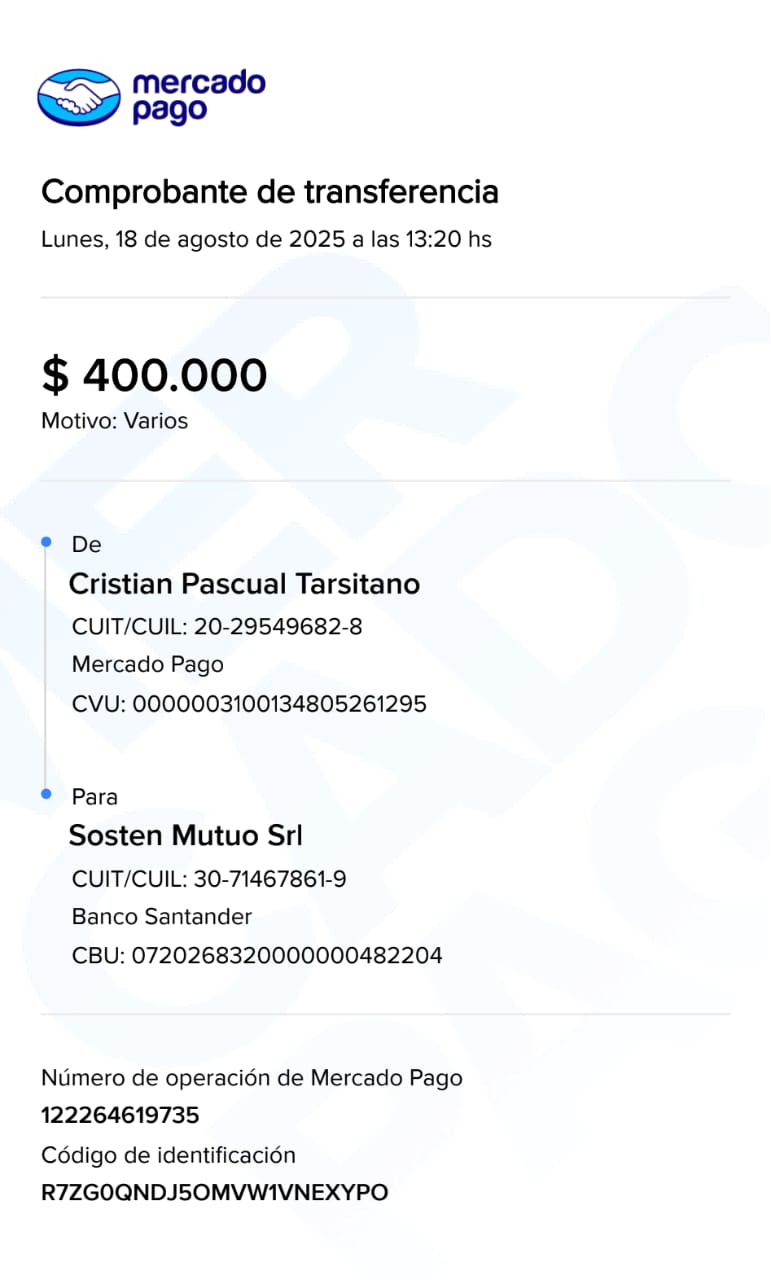This screenshot has width=771, height=1280.
Task: Select operation number 122264619735
Action: click(120, 1115)
